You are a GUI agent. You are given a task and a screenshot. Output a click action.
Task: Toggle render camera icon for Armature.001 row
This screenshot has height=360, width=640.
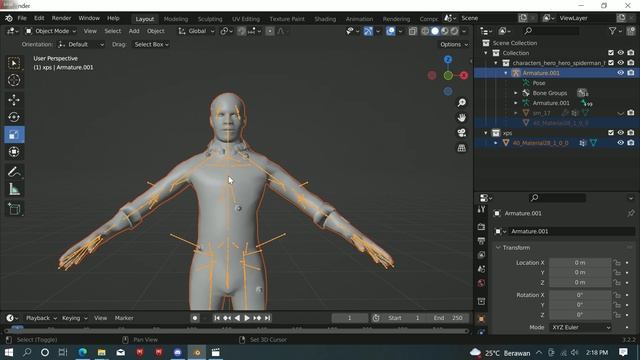tap(631, 73)
